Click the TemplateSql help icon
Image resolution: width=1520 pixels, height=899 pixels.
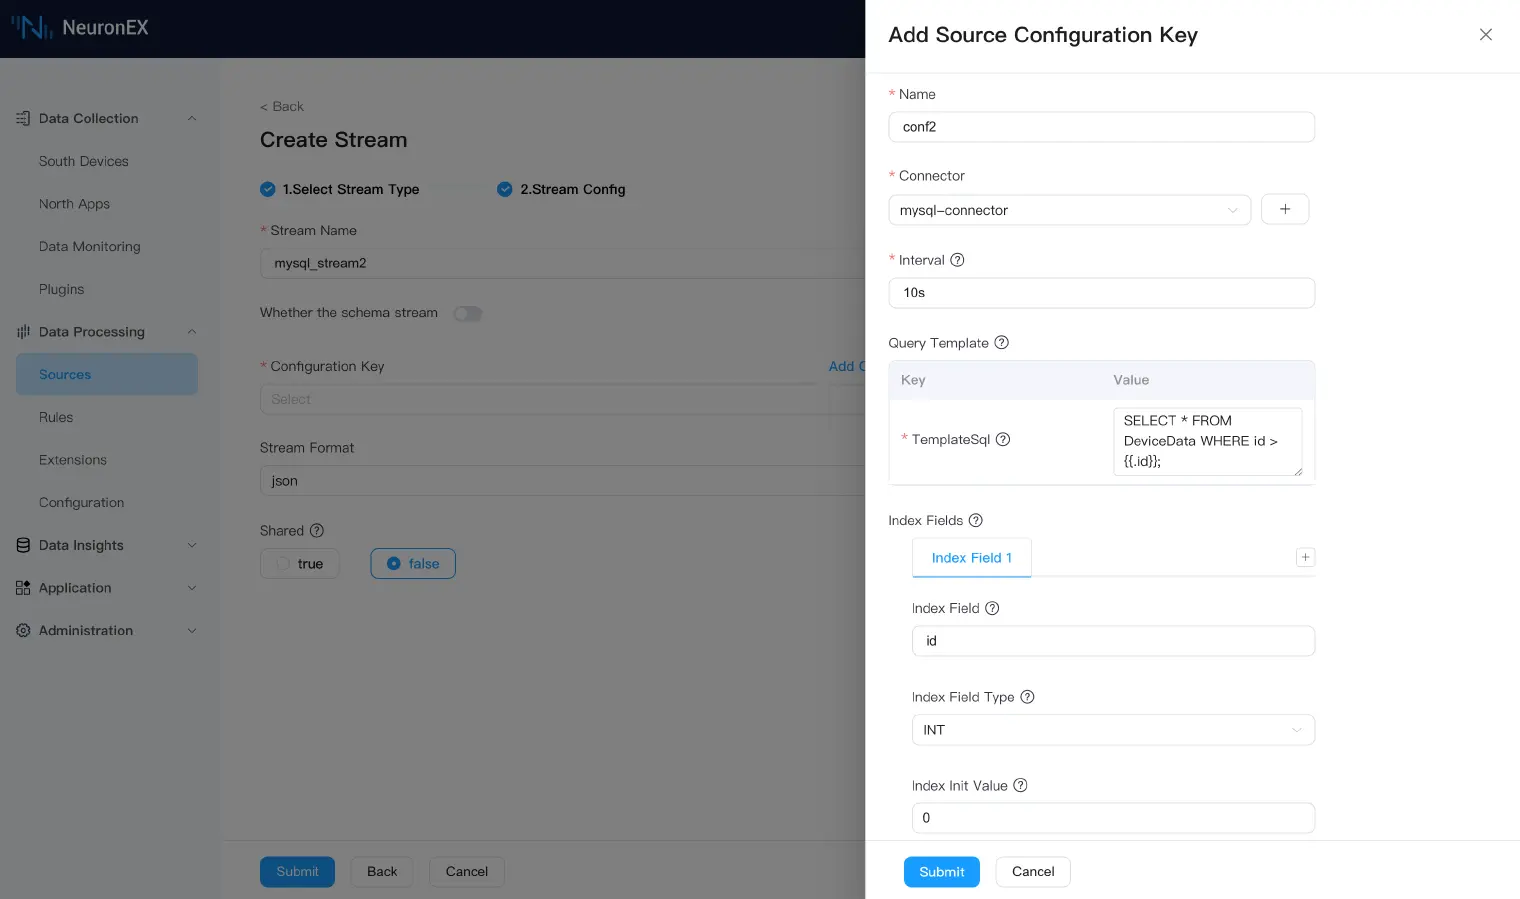point(1003,440)
